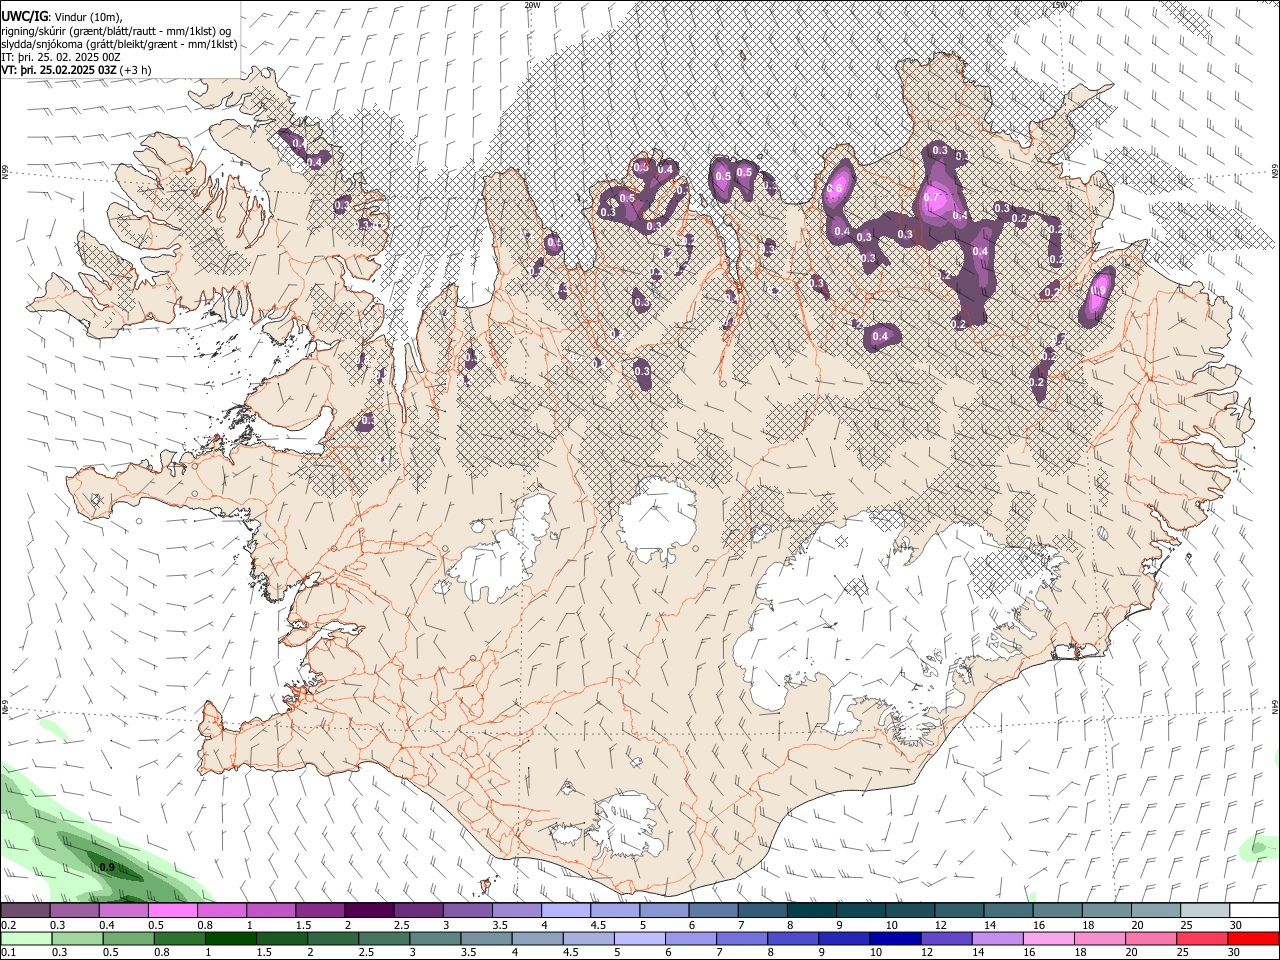The height and width of the screenshot is (960, 1280).
Task: Click the 0.9 value in the pink snow patch
Action: pos(1099,292)
